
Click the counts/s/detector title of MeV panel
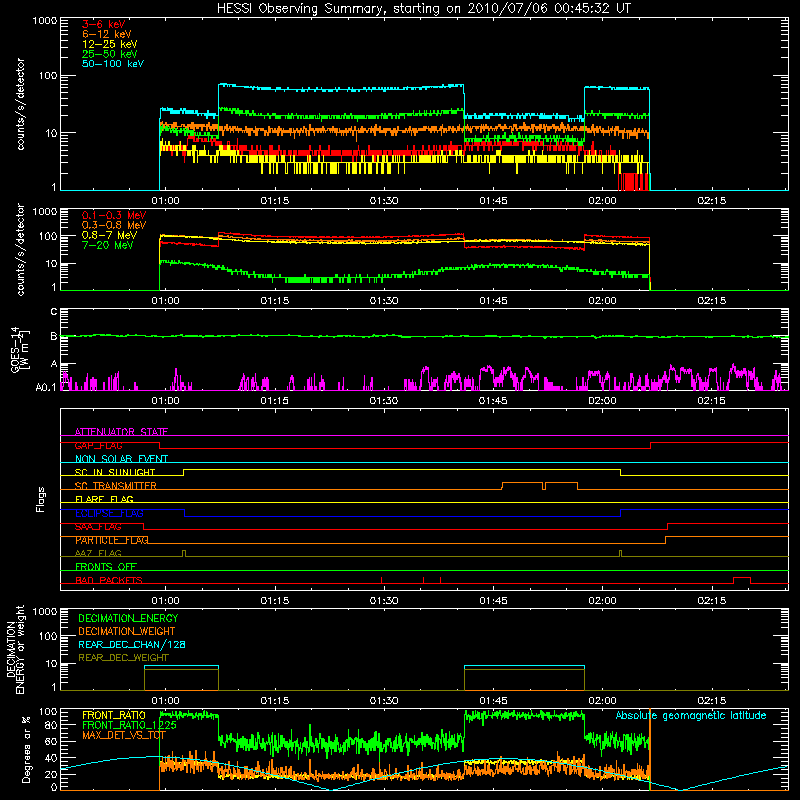[x=20, y=249]
